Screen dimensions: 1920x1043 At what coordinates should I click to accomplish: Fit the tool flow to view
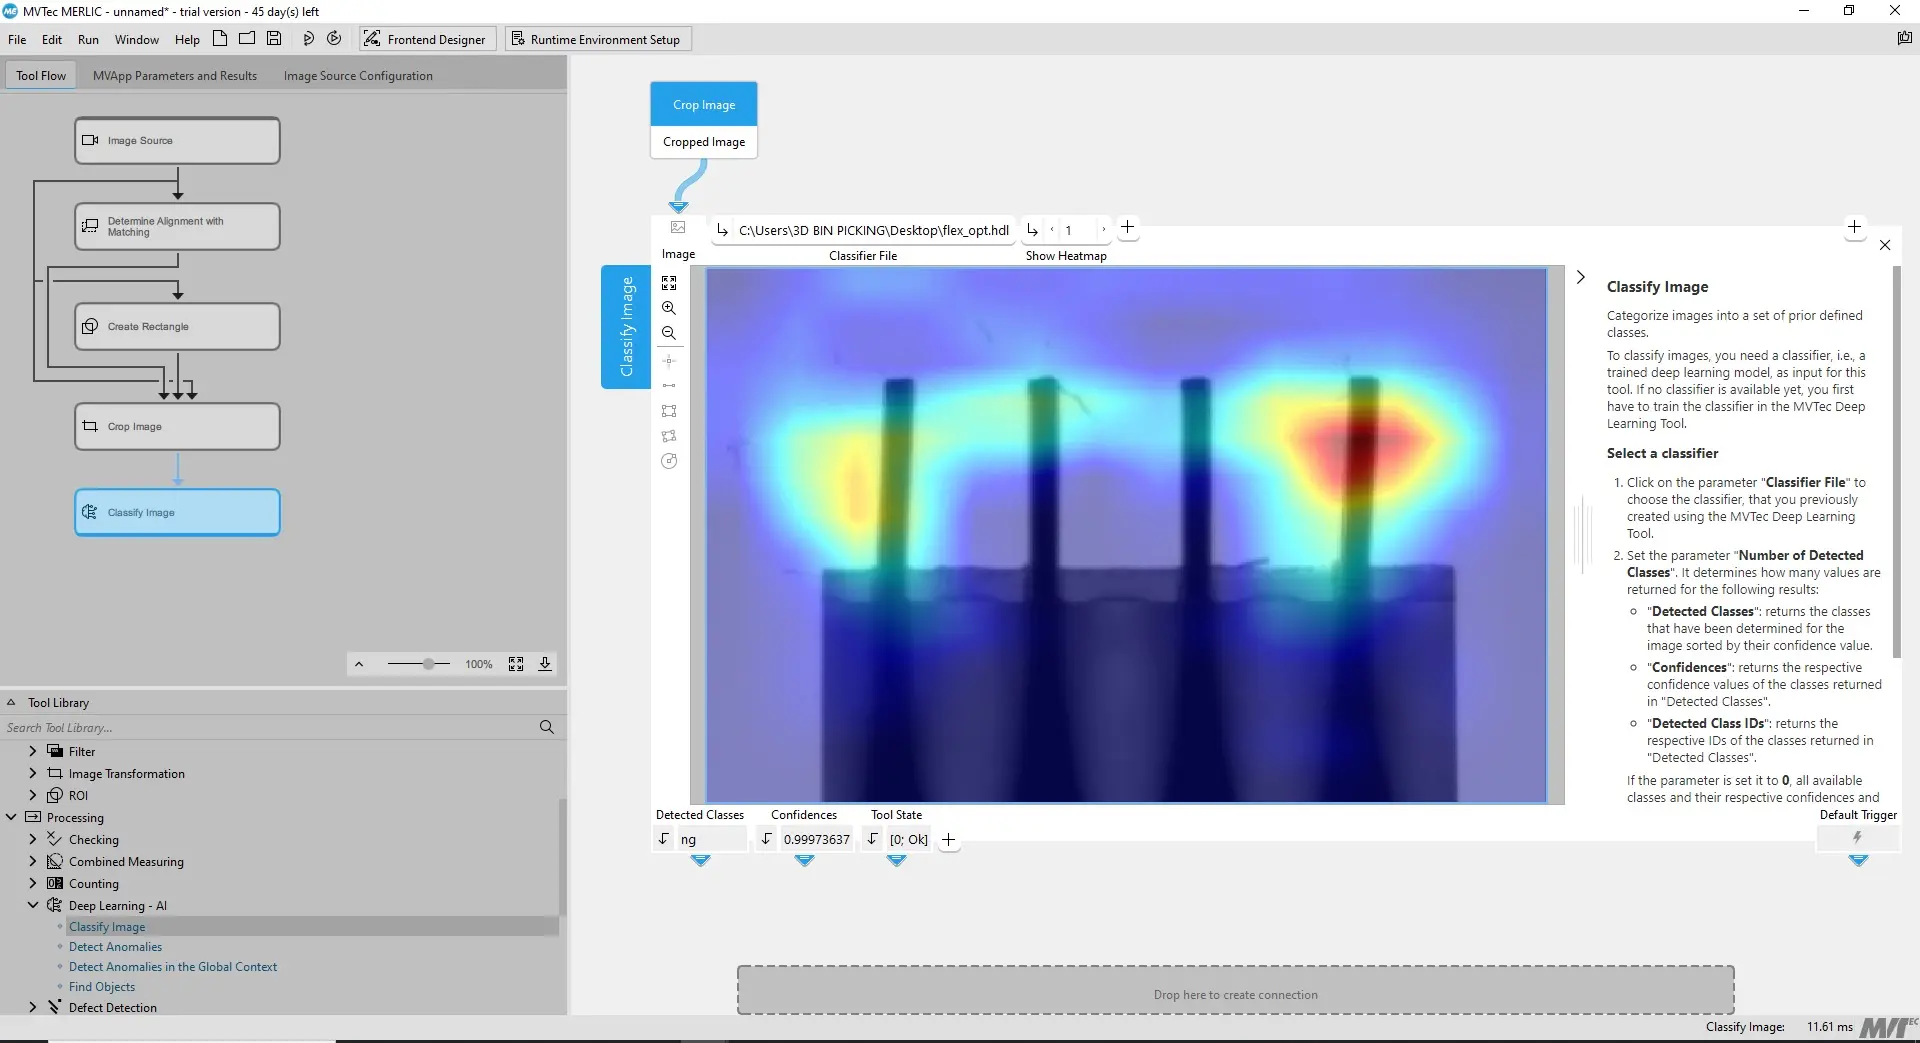point(516,664)
